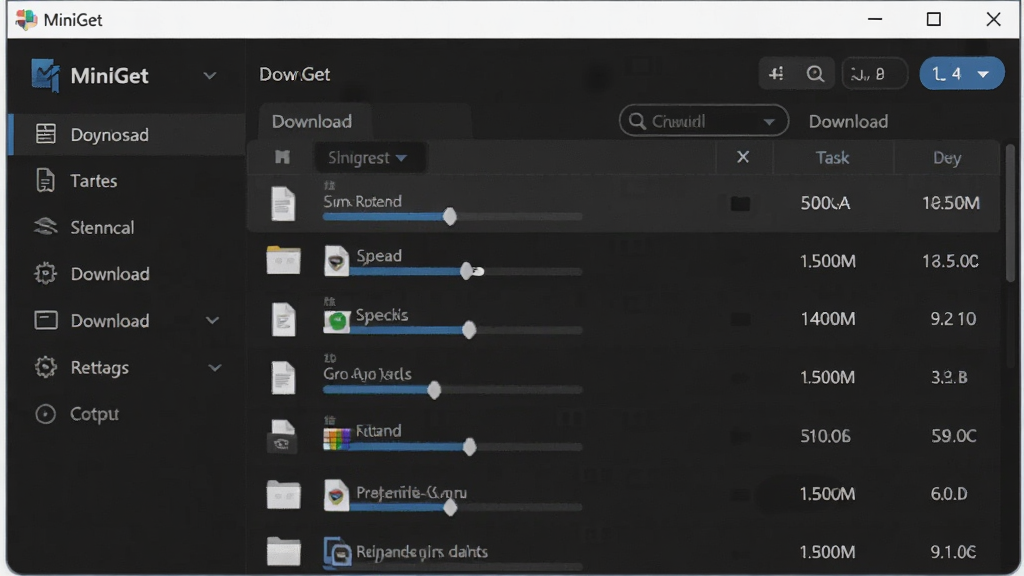Screen dimensions: 1024x576
Task: Click the Spead row folder icon
Action: (x=283, y=260)
